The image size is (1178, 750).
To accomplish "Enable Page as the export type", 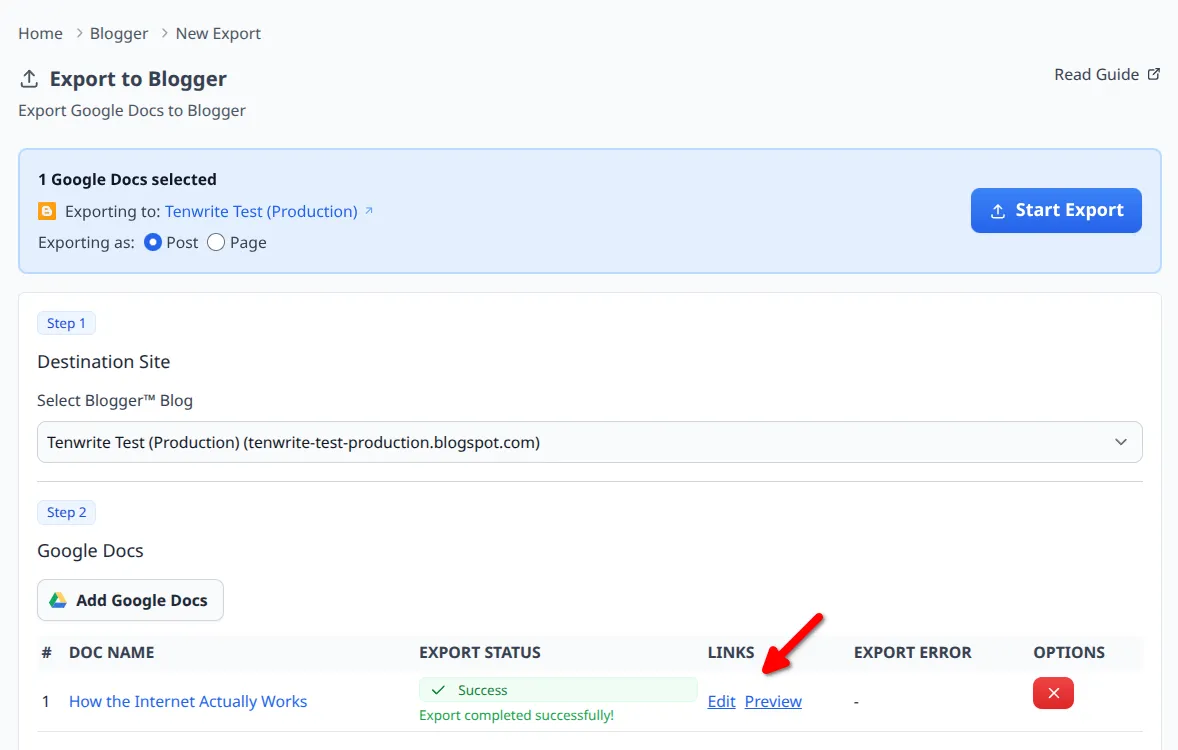I will [216, 242].
